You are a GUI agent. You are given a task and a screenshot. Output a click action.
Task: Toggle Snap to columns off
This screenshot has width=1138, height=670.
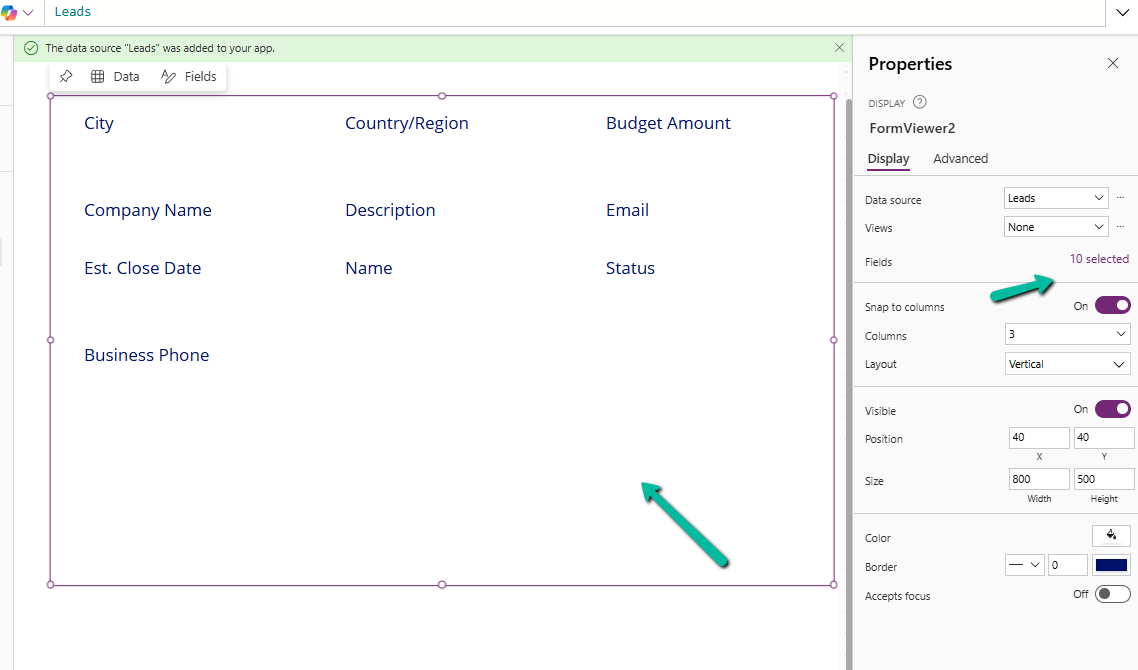point(1112,305)
